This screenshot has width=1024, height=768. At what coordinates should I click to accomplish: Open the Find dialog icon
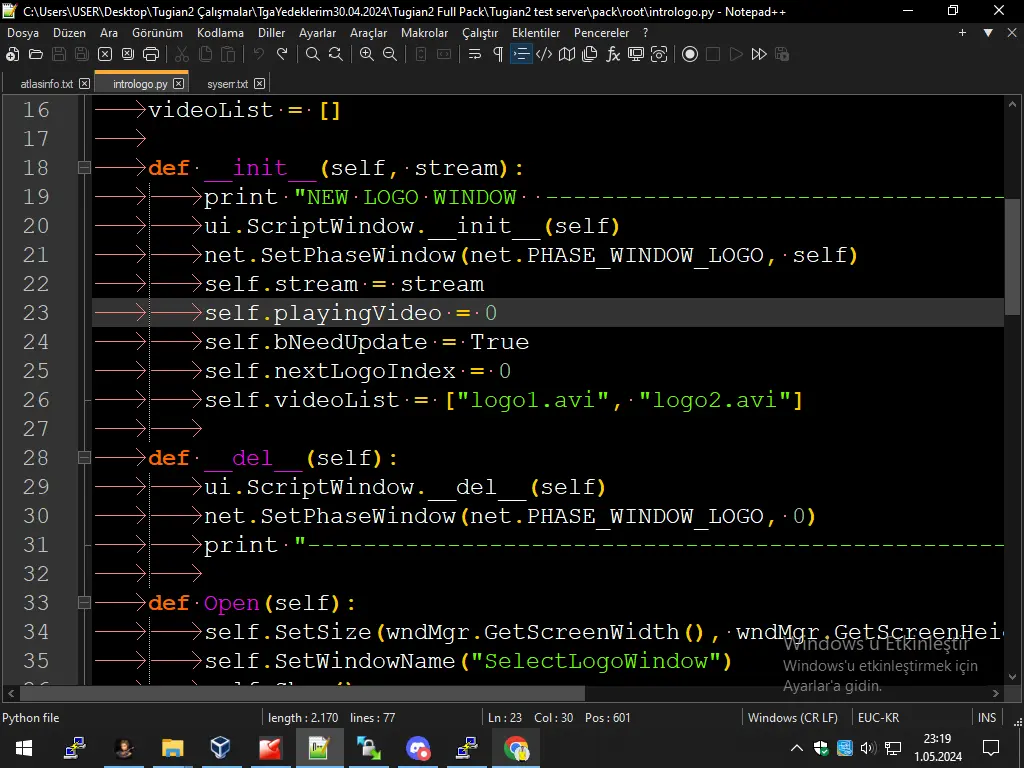pyautogui.click(x=312, y=54)
